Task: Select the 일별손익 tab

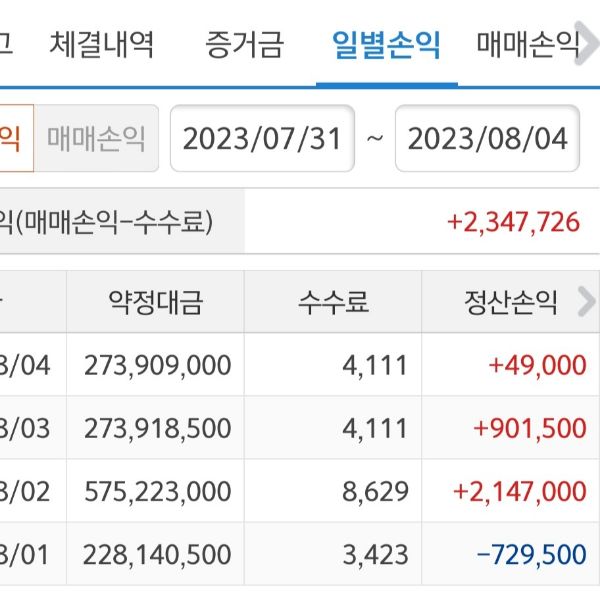Action: click(386, 45)
